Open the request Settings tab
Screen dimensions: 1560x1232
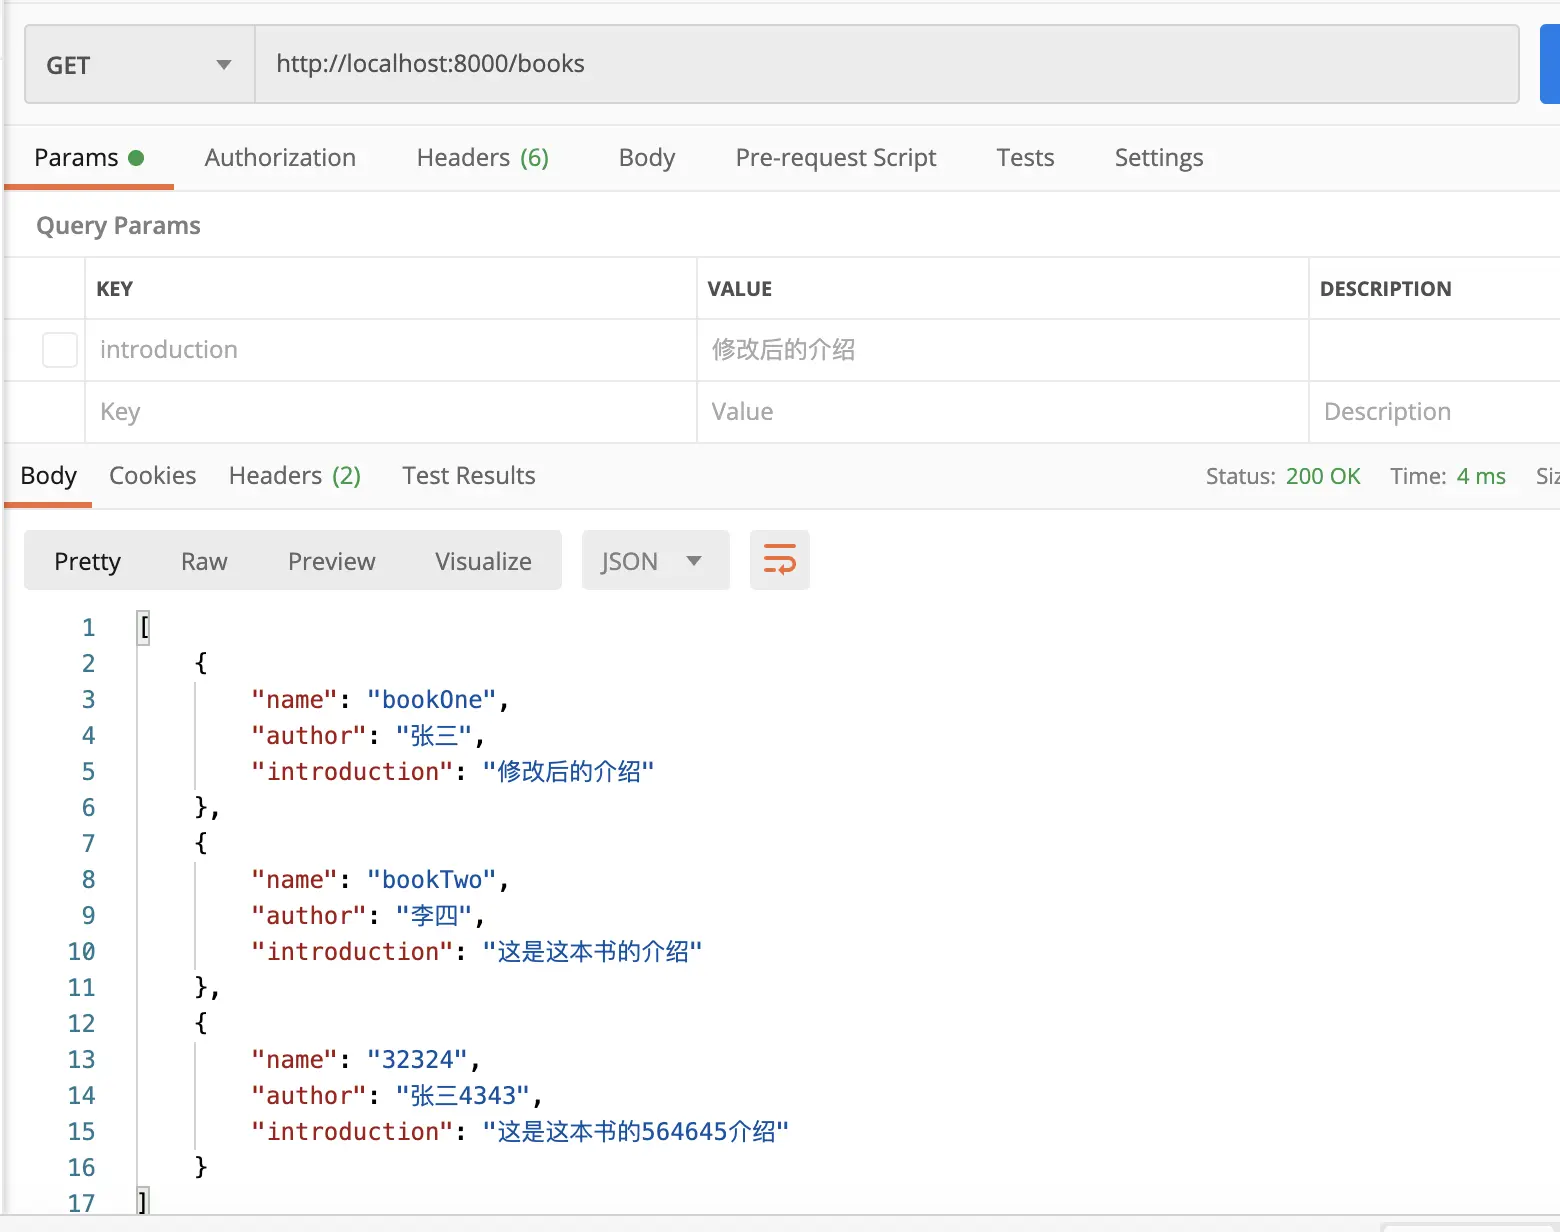1158,158
